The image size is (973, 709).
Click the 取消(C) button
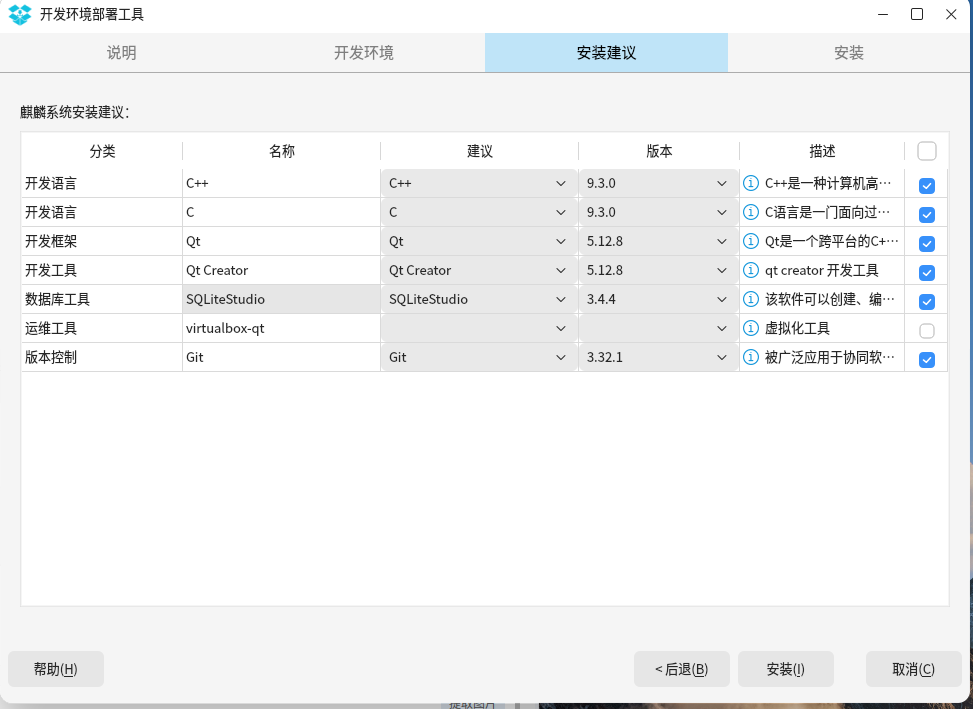coord(913,669)
